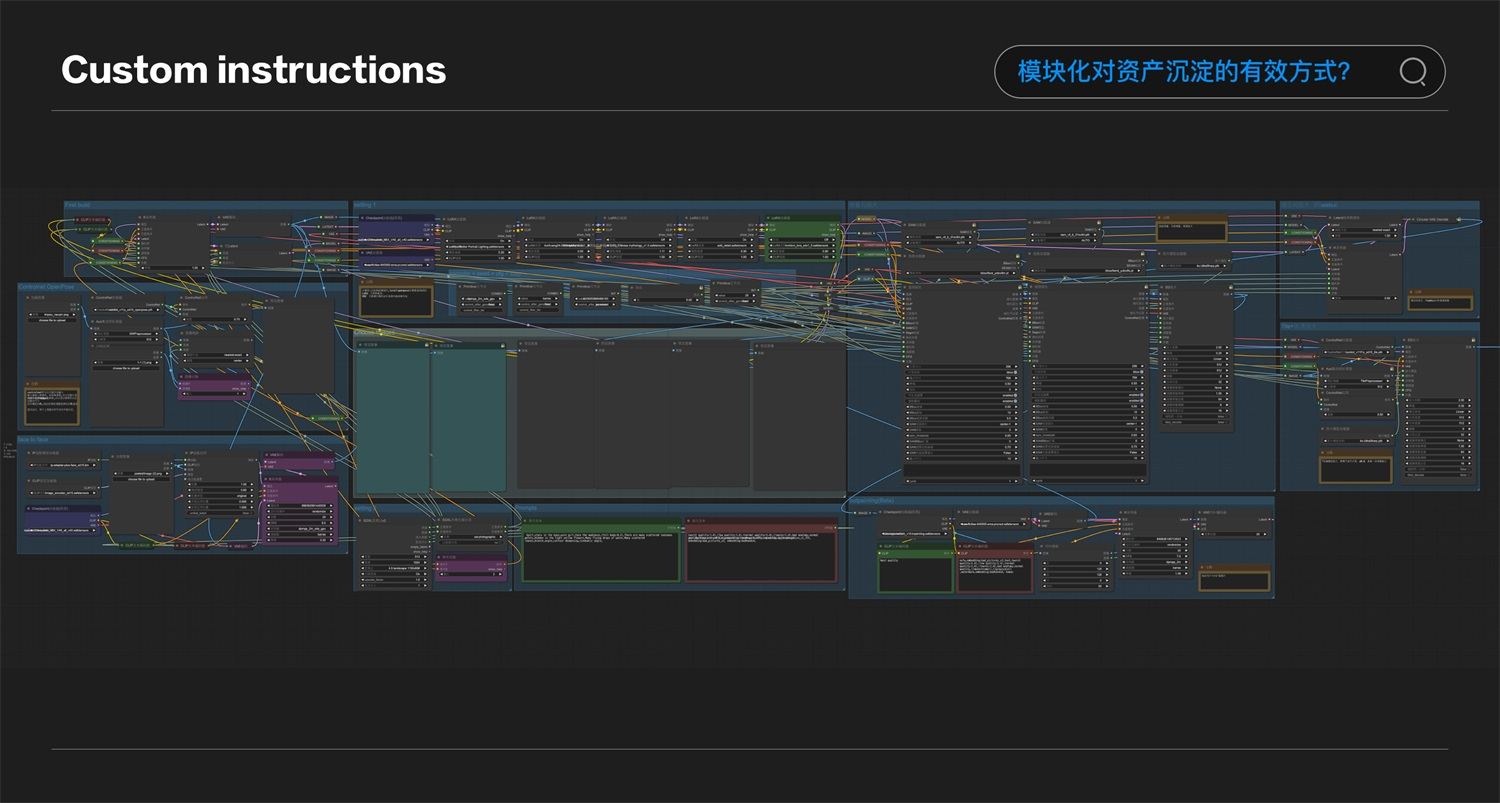Click inside the green positive prompt box
This screenshot has width=1500, height=803.
[600, 552]
